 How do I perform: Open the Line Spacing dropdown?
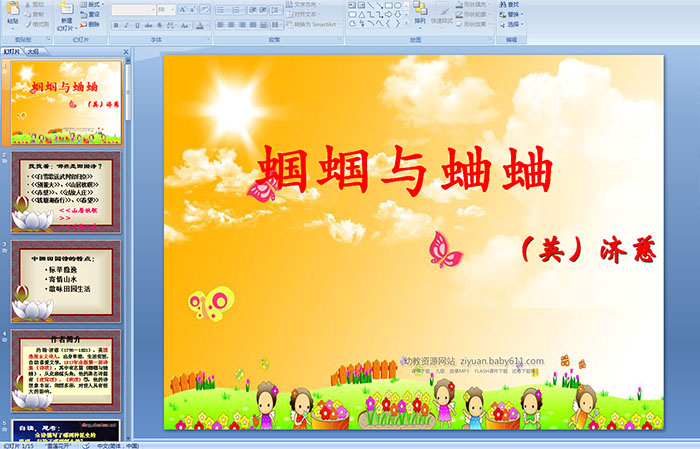point(277,10)
